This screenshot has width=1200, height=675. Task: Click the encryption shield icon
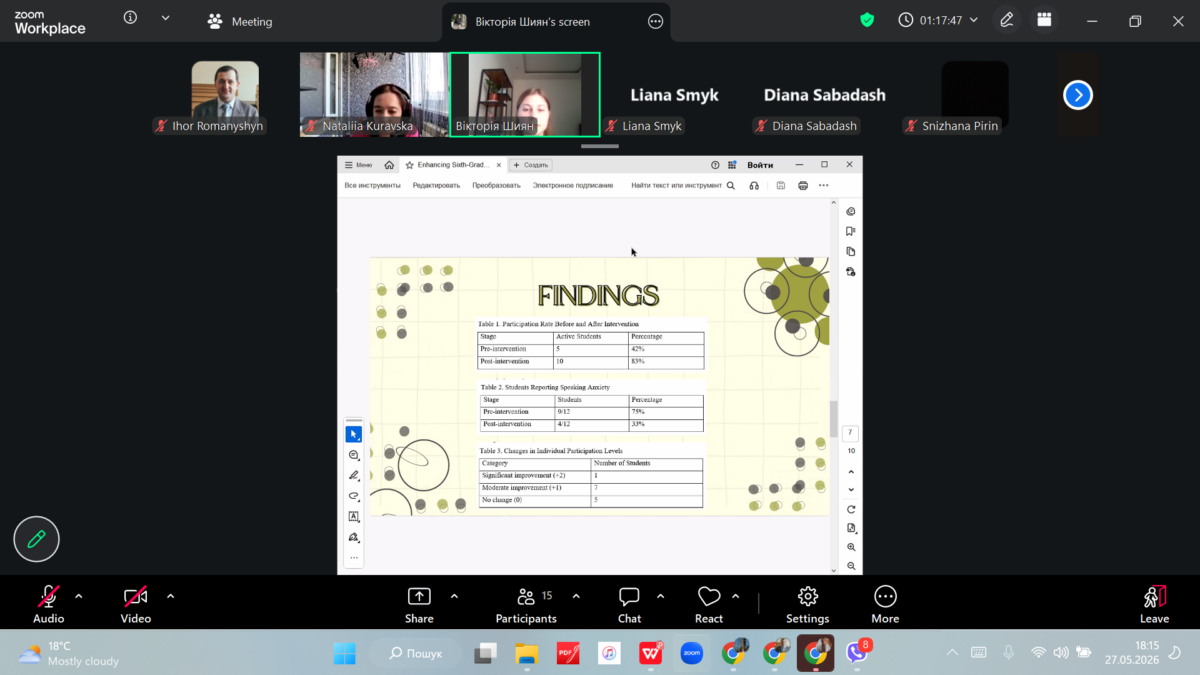point(867,20)
